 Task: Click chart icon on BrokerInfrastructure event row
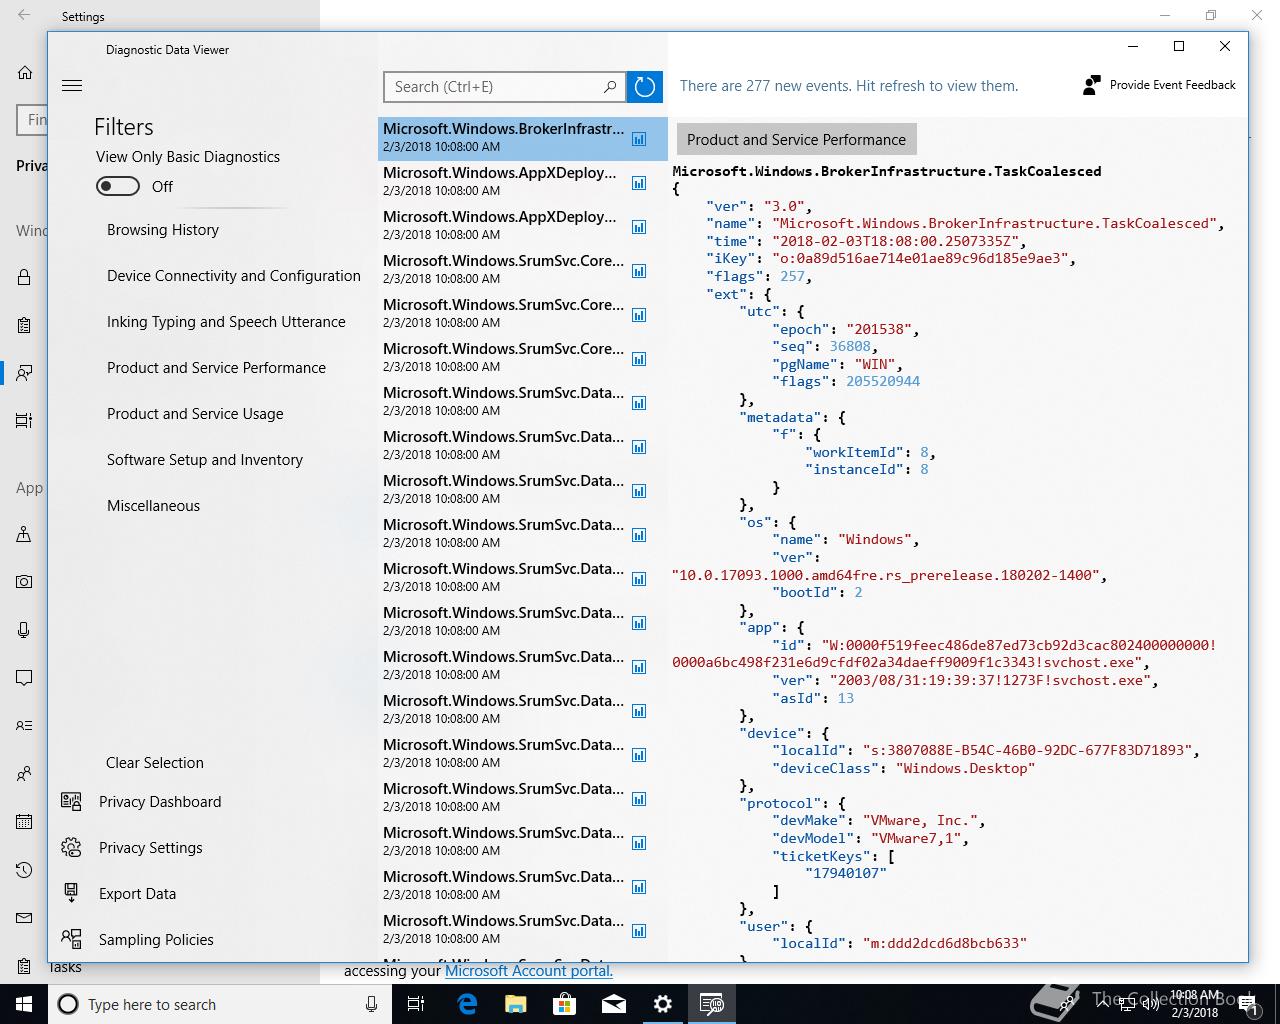(639, 139)
